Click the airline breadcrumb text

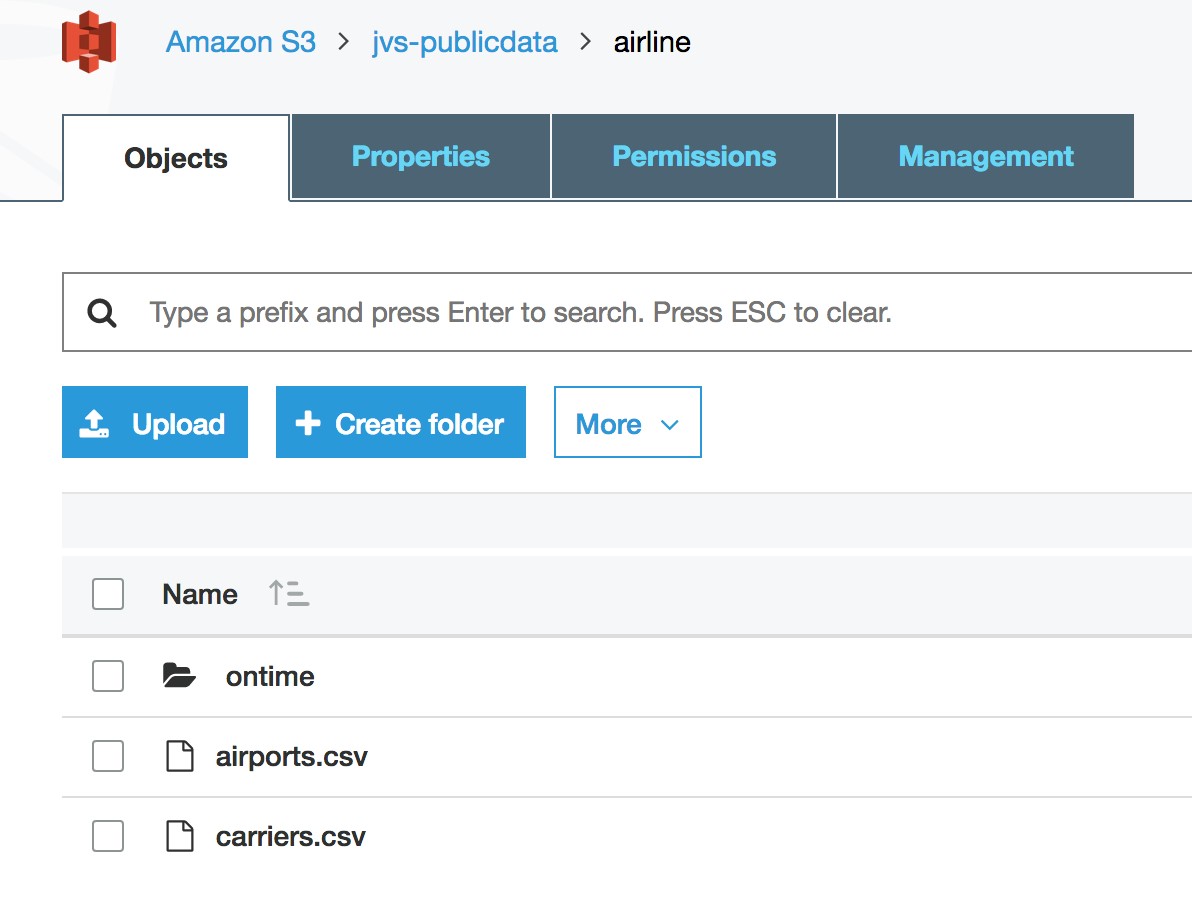(x=651, y=42)
